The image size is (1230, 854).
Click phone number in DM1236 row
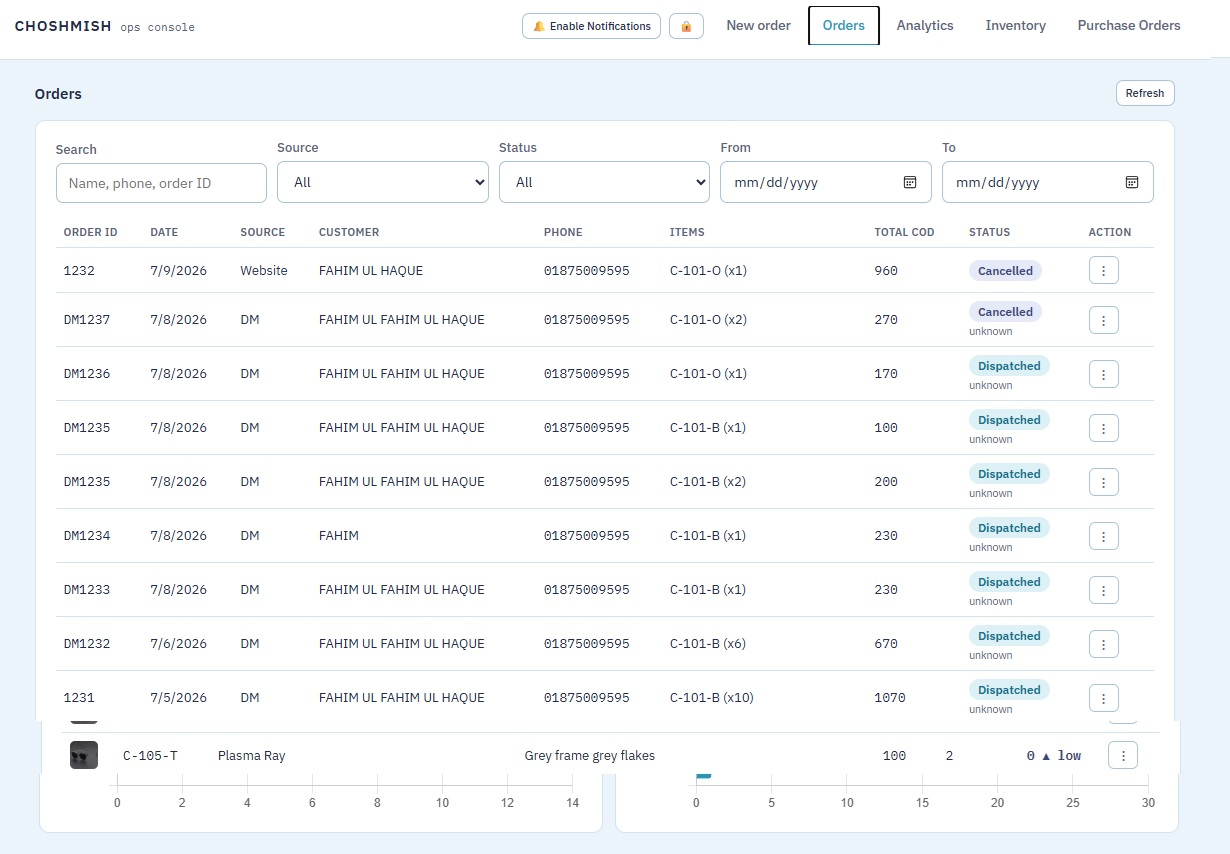587,374
